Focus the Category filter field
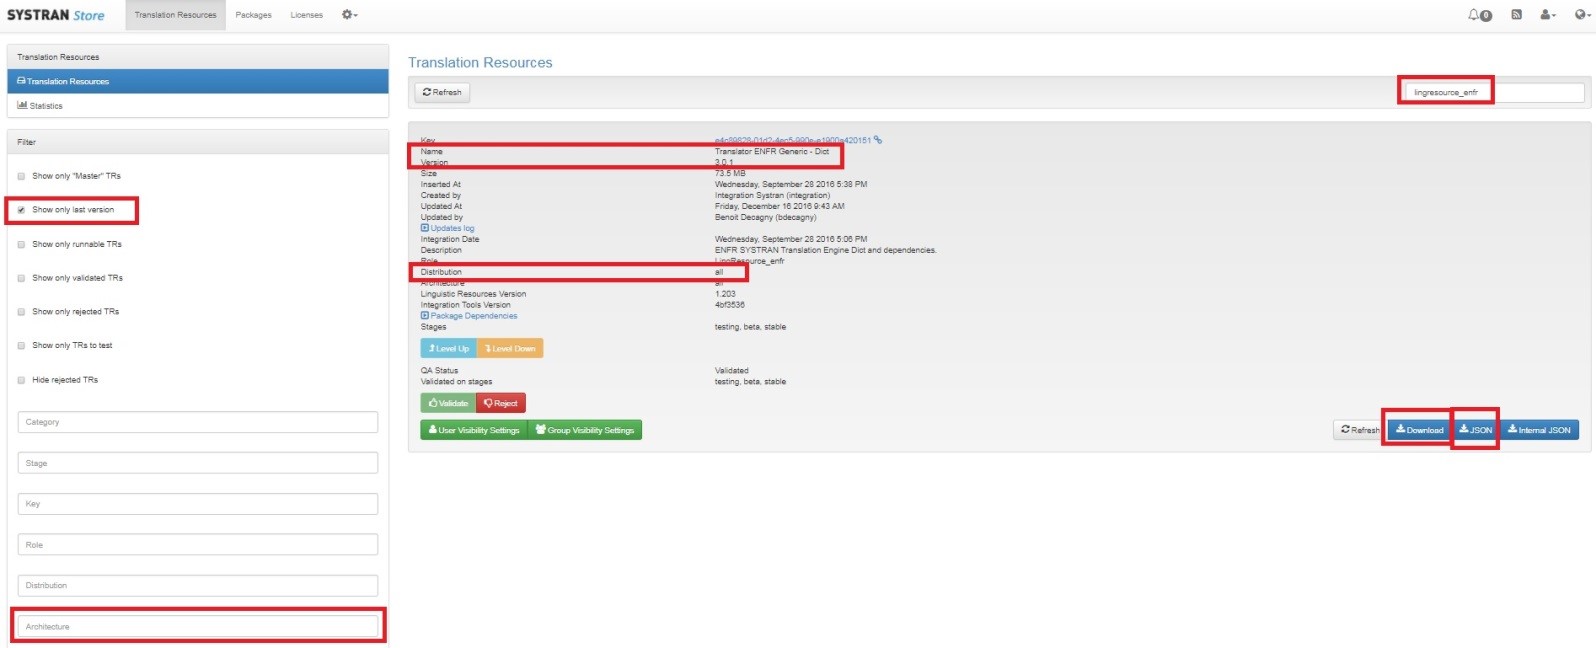This screenshot has height=648, width=1596. (198, 422)
